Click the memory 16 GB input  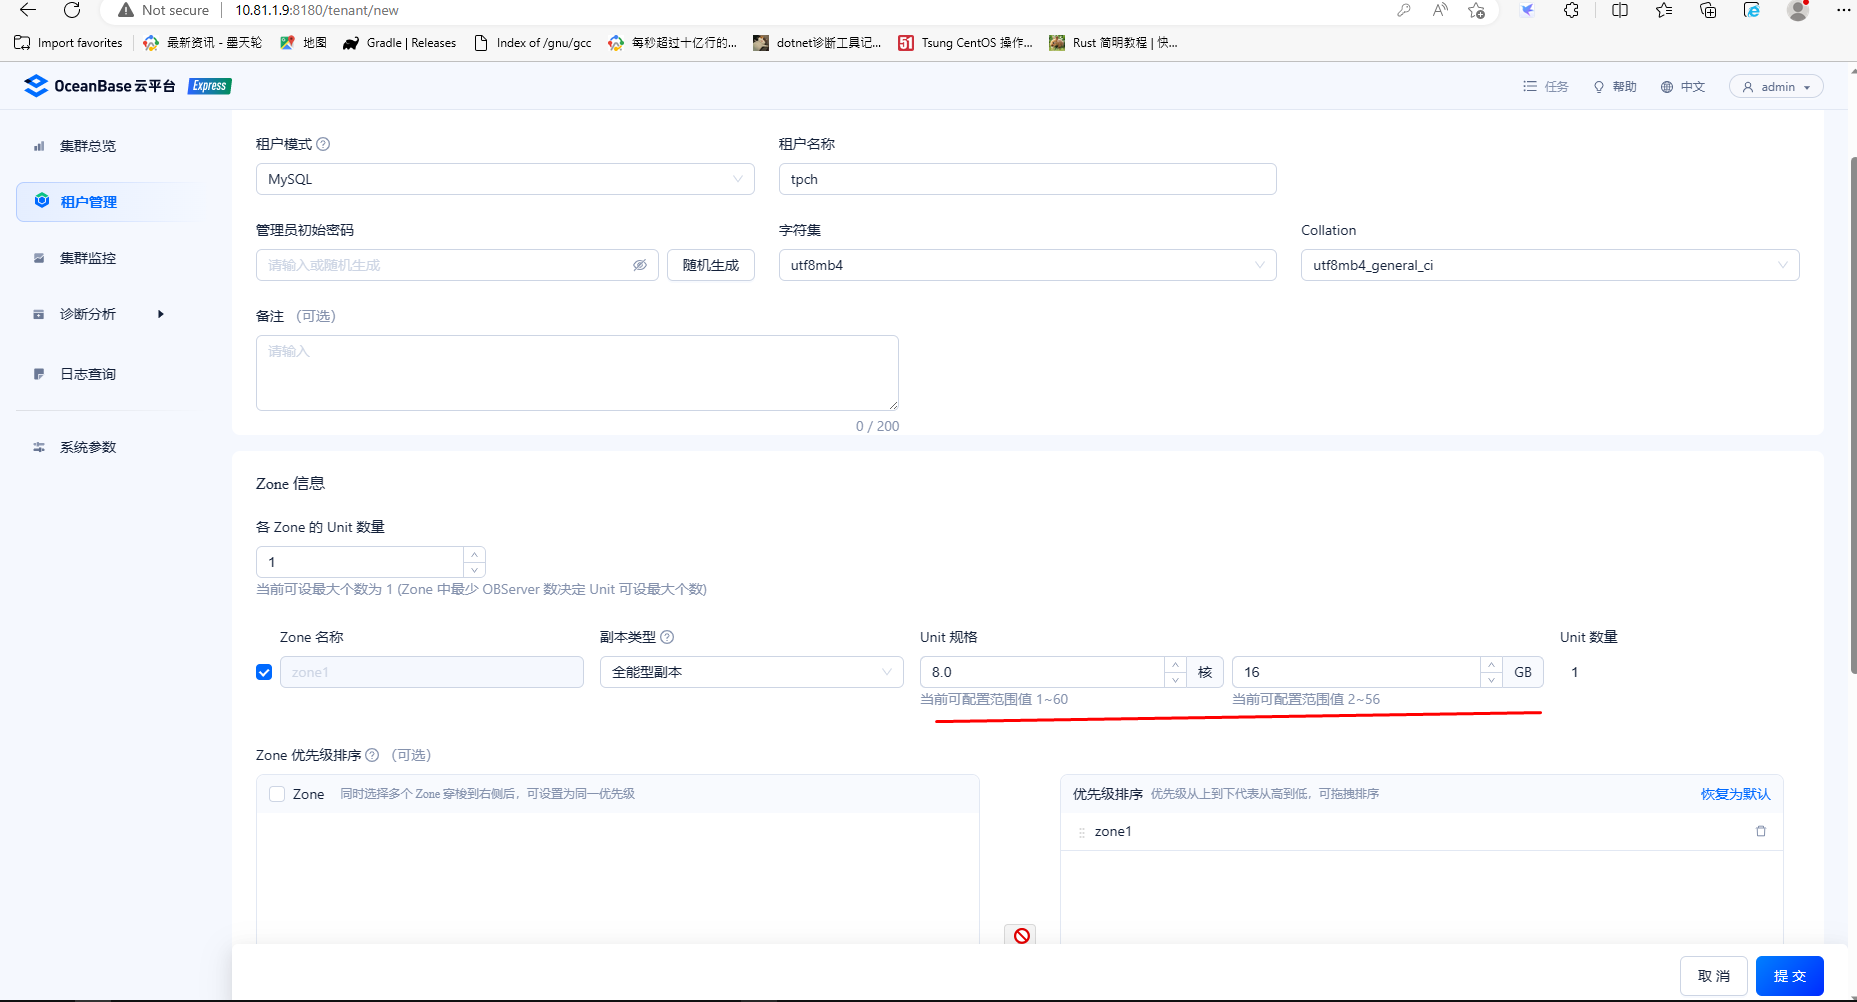(x=1356, y=672)
